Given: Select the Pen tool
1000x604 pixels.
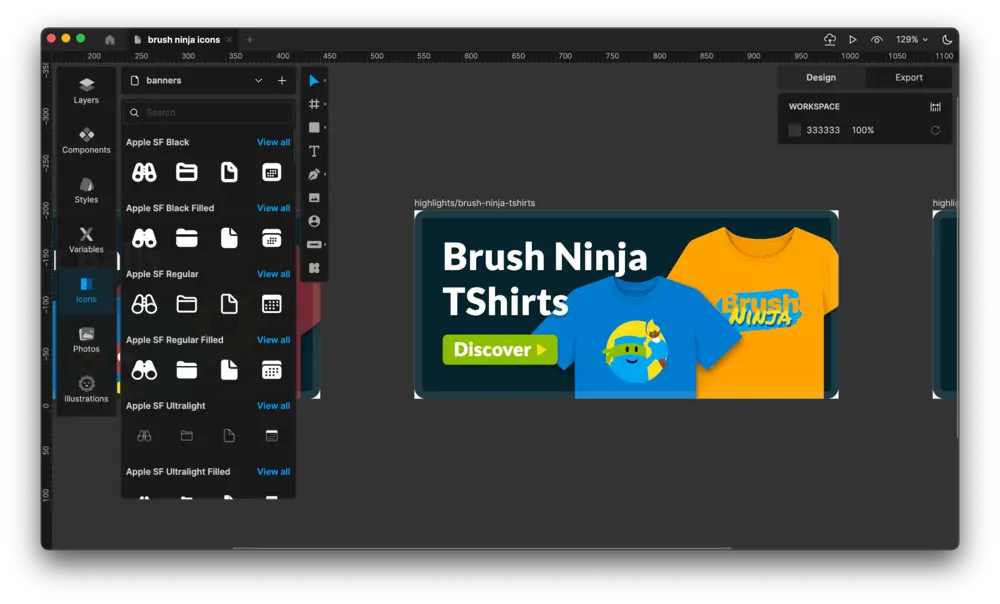Looking at the screenshot, I should 314,174.
